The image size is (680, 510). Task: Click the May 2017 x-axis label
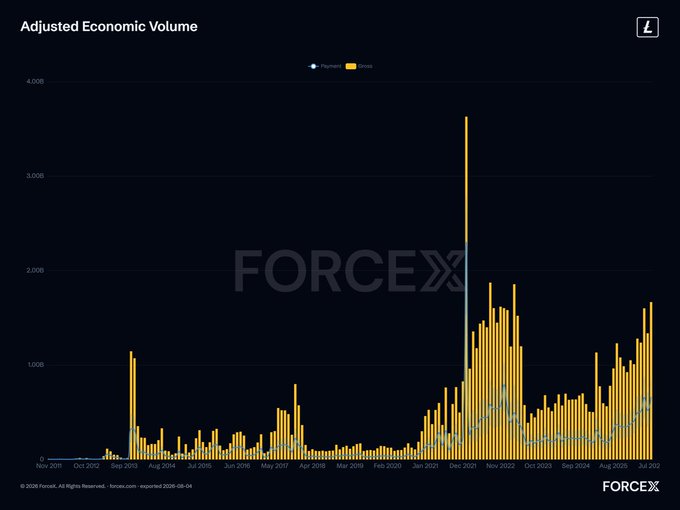pyautogui.click(x=275, y=466)
